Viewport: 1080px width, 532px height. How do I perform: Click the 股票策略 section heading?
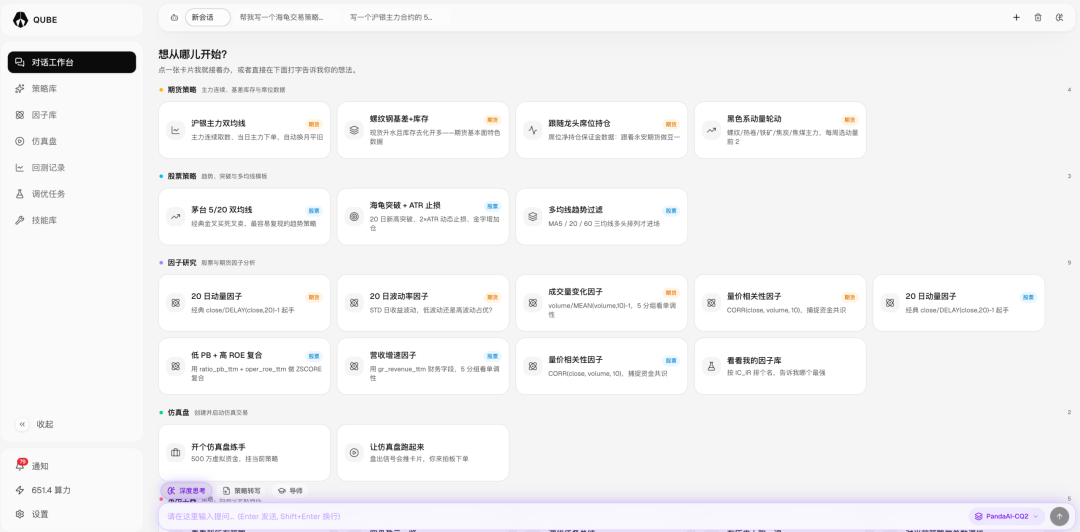(182, 176)
